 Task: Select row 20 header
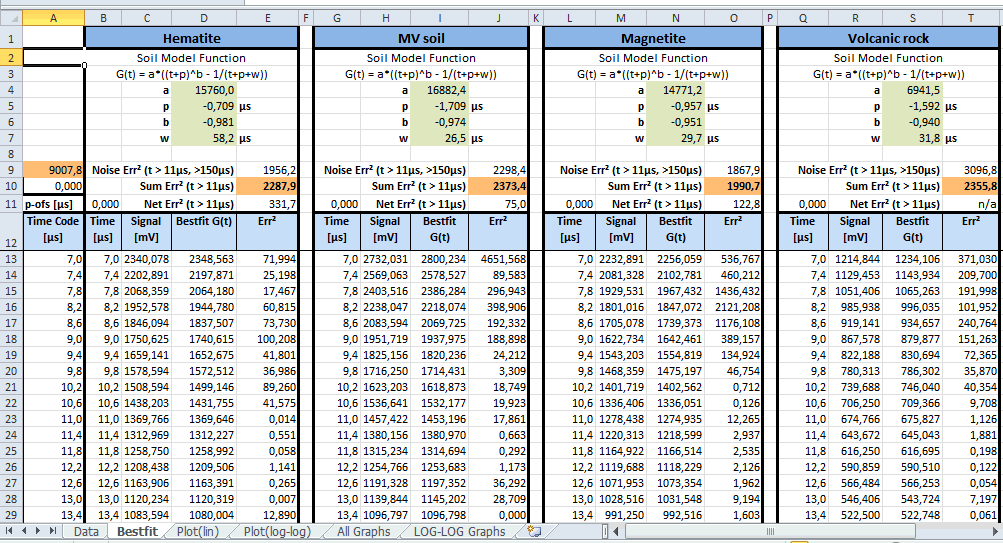tap(11, 371)
